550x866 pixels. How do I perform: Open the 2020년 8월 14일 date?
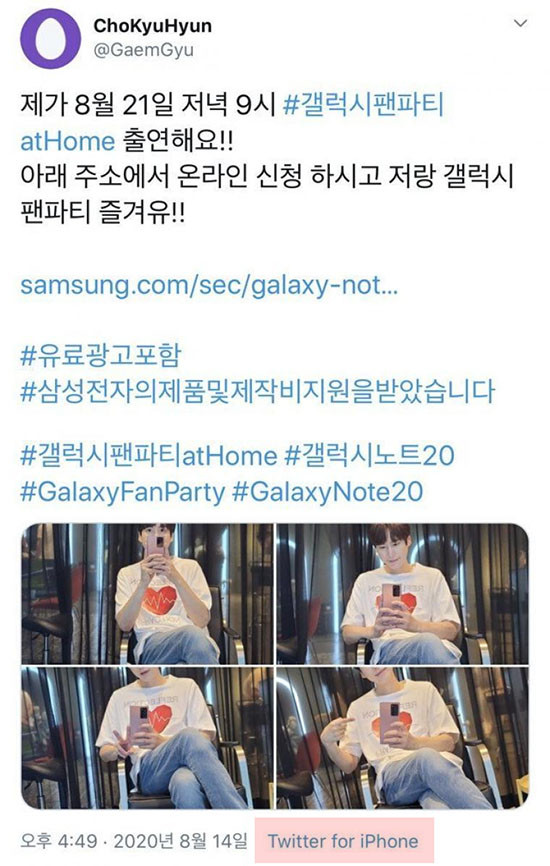(181, 841)
